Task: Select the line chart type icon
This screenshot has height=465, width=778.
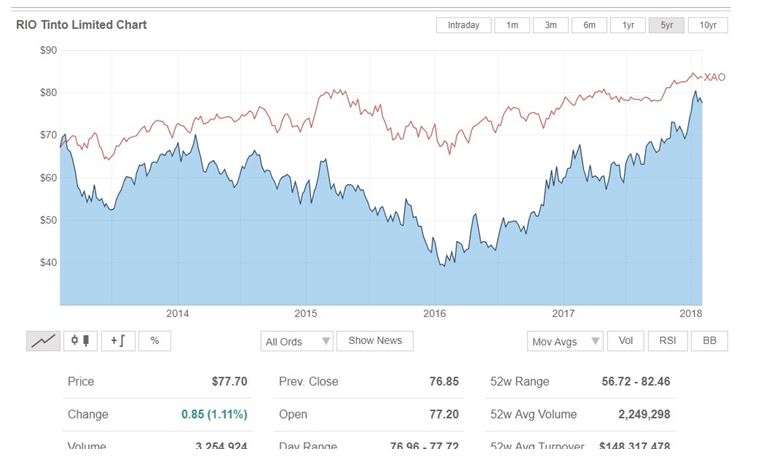Action: point(43,341)
